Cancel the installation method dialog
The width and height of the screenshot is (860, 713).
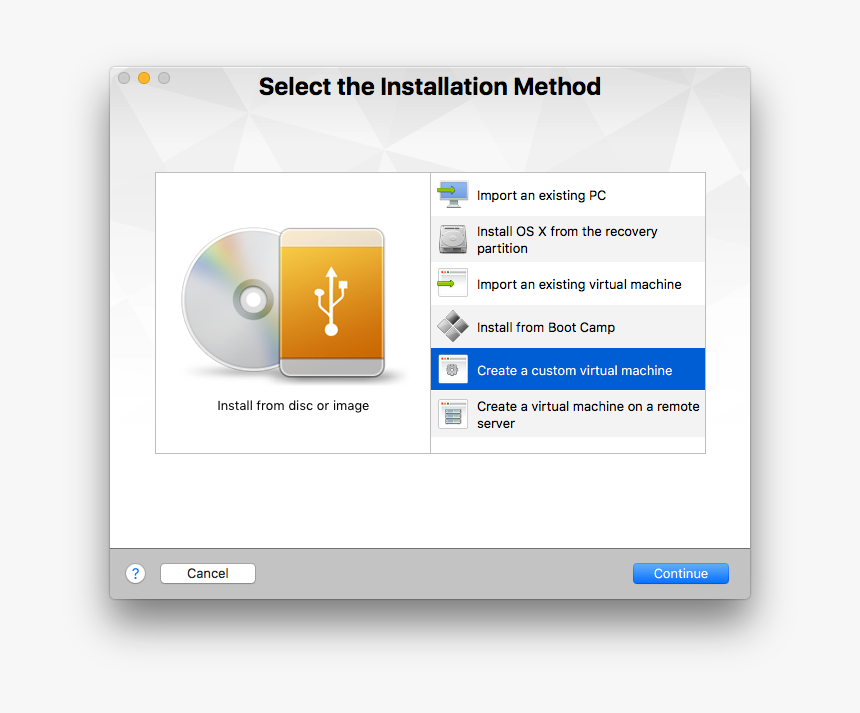pos(208,574)
